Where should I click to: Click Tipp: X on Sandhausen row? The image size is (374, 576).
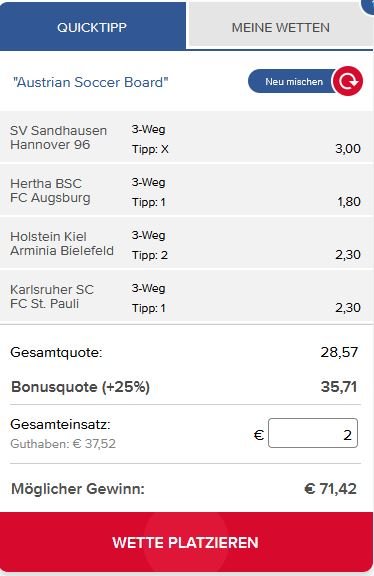coord(150,149)
